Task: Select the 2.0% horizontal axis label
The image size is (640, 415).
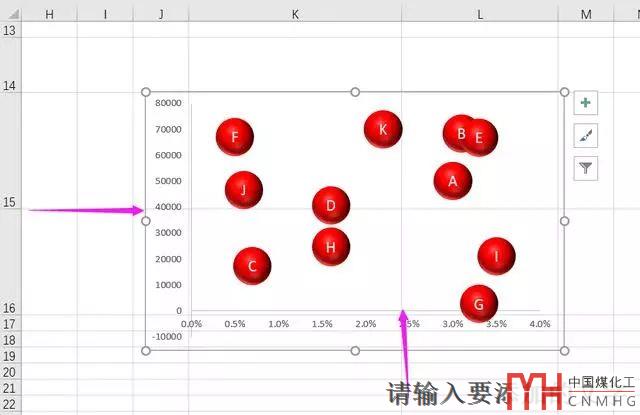Action: click(x=366, y=324)
